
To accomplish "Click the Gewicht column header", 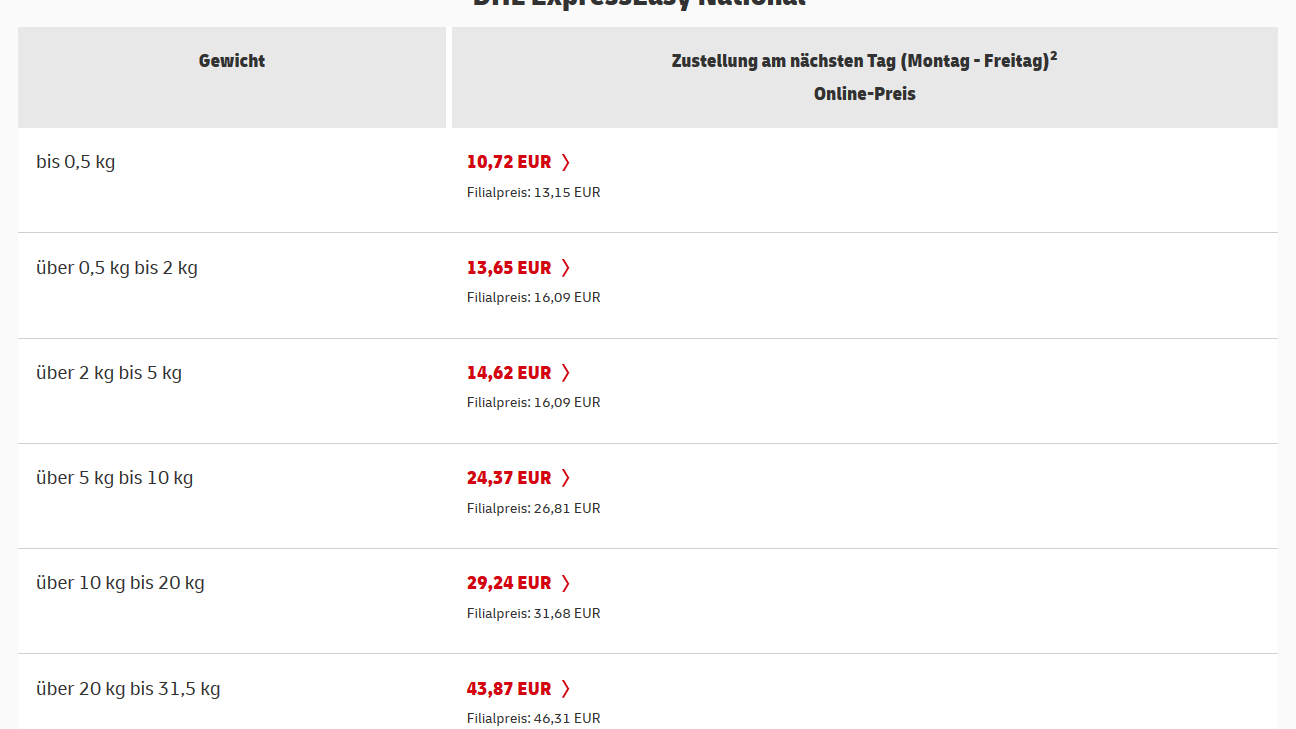I will 232,61.
